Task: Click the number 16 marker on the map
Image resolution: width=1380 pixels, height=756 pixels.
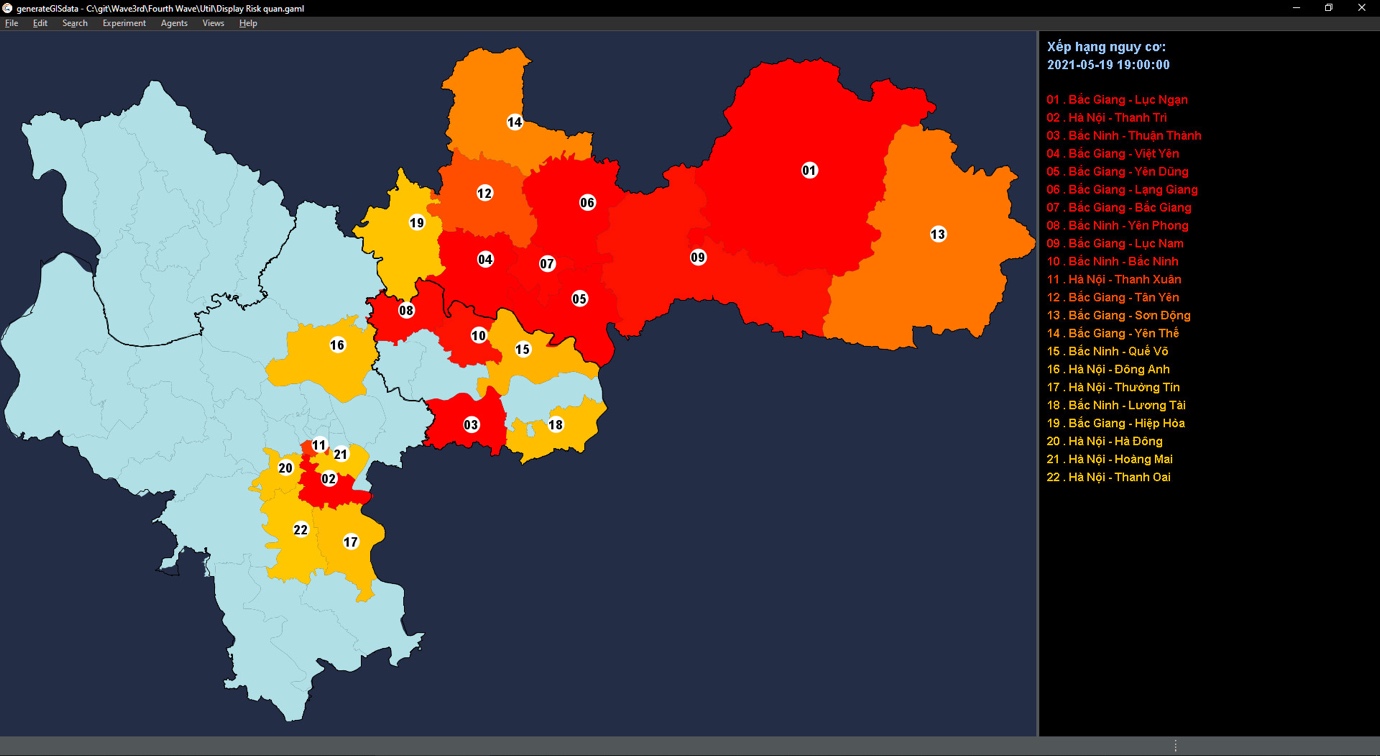Action: pyautogui.click(x=337, y=345)
